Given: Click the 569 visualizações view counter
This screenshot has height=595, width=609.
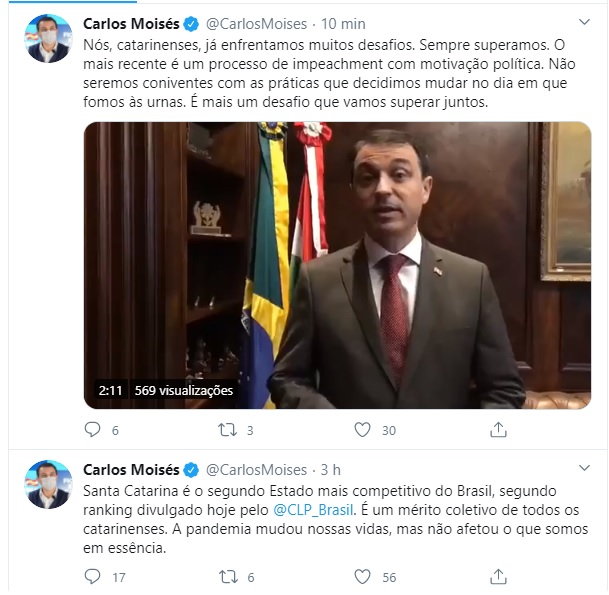Looking at the screenshot, I should tap(183, 390).
